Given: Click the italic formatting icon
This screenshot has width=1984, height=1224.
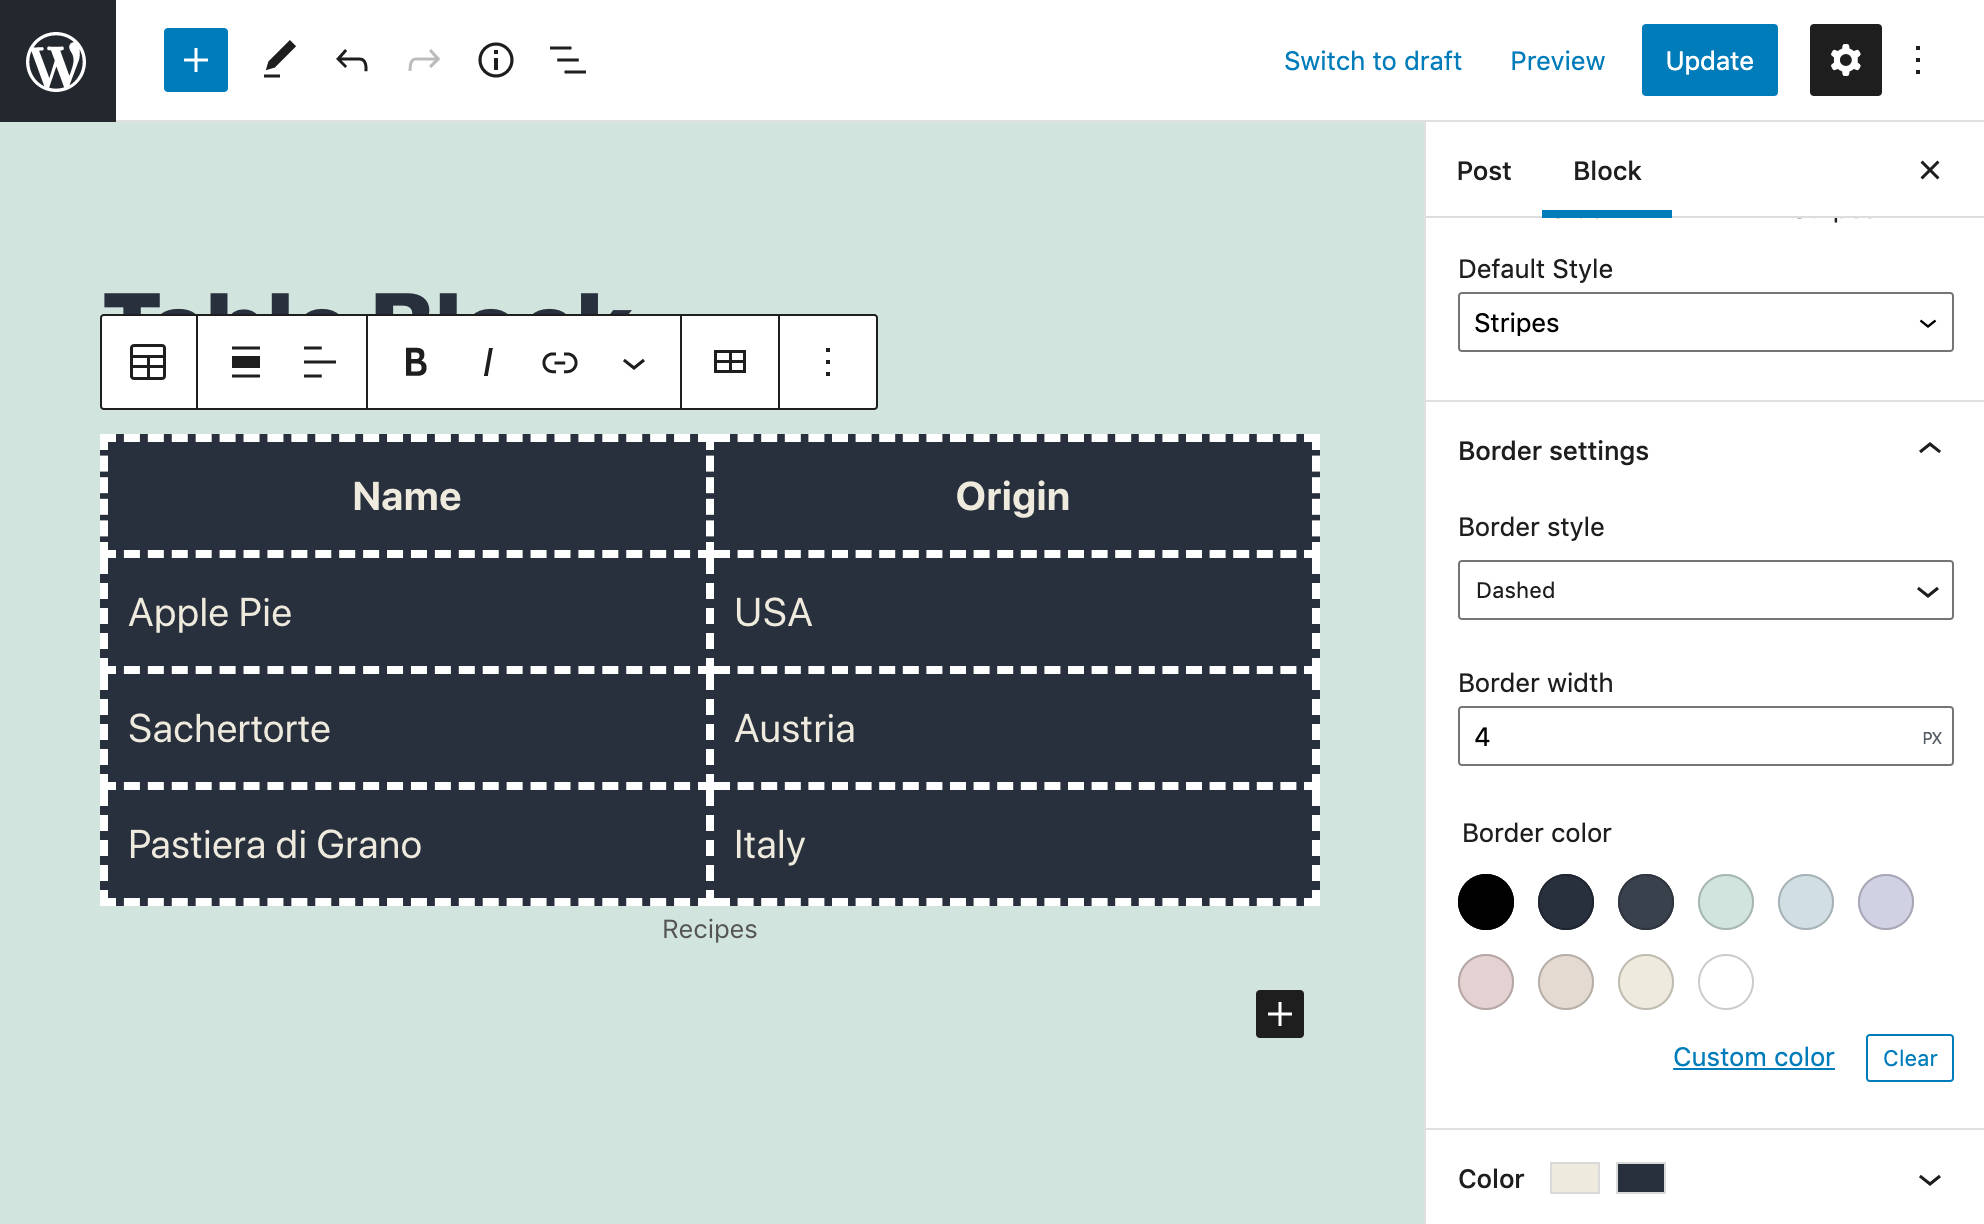Looking at the screenshot, I should tap(486, 360).
